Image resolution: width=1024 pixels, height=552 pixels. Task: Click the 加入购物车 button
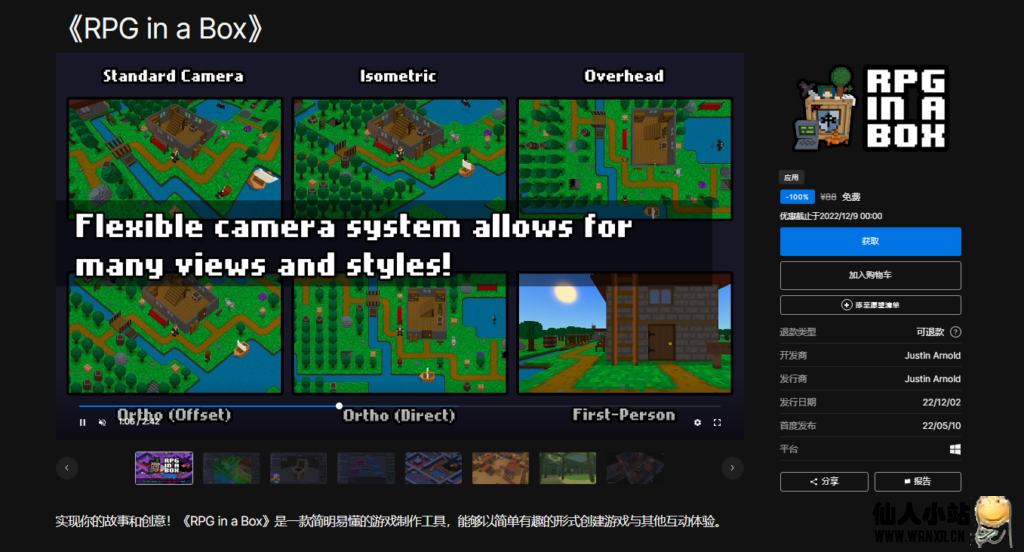pos(870,275)
